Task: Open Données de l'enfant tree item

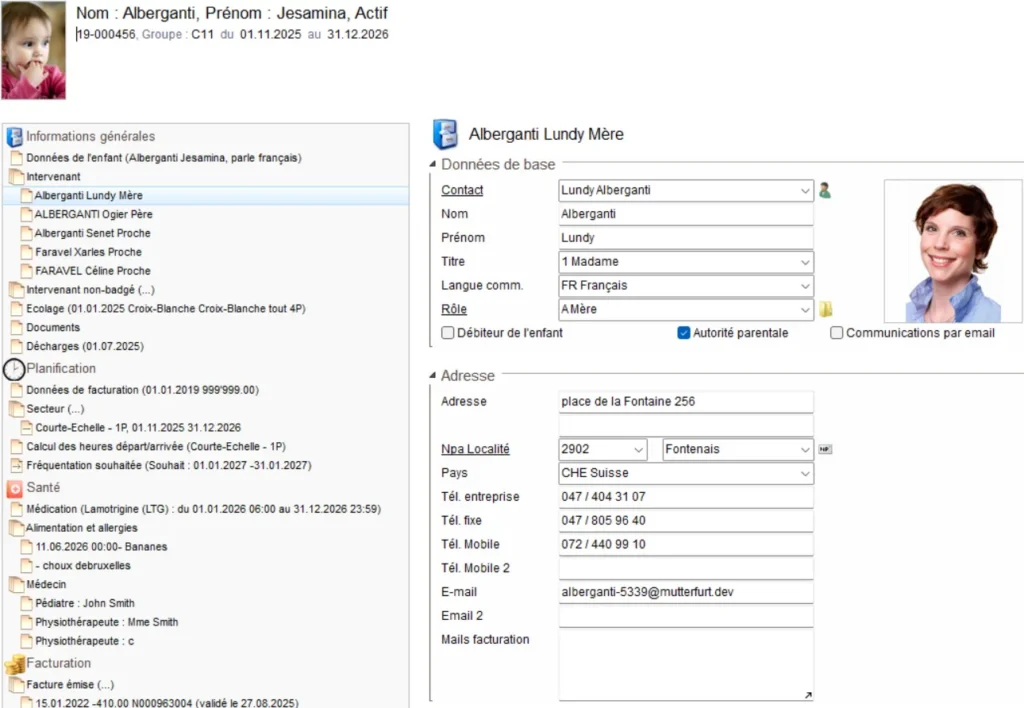Action: point(163,158)
